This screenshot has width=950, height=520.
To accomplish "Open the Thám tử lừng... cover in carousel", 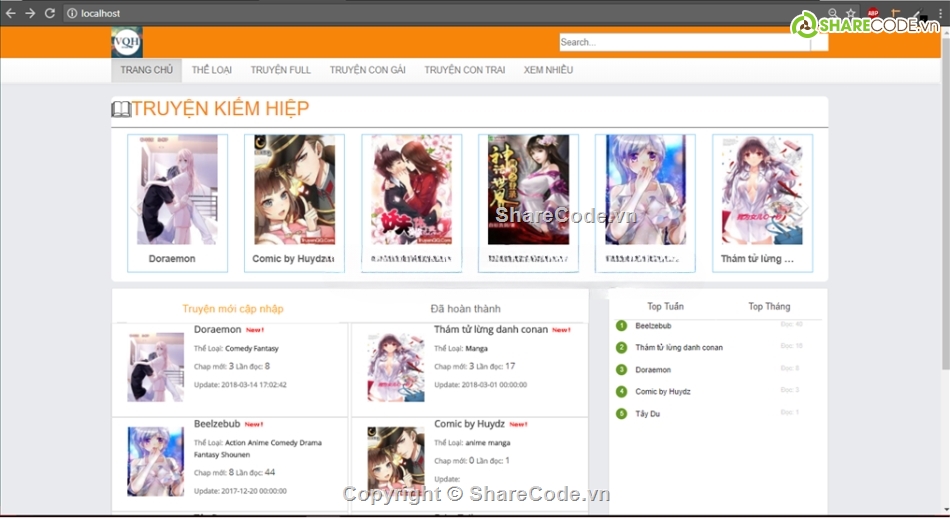I will coord(762,190).
